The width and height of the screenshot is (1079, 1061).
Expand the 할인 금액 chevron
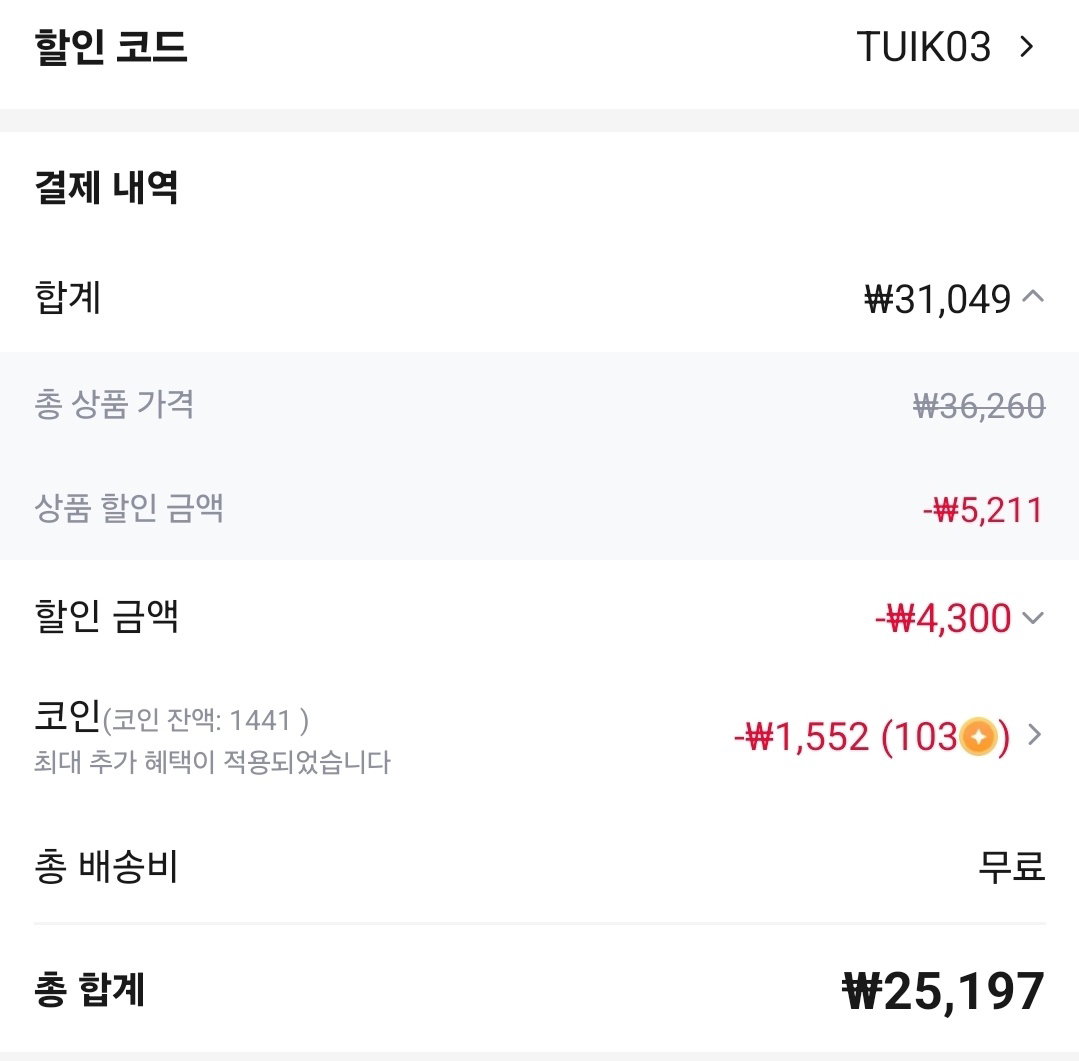tap(1033, 618)
